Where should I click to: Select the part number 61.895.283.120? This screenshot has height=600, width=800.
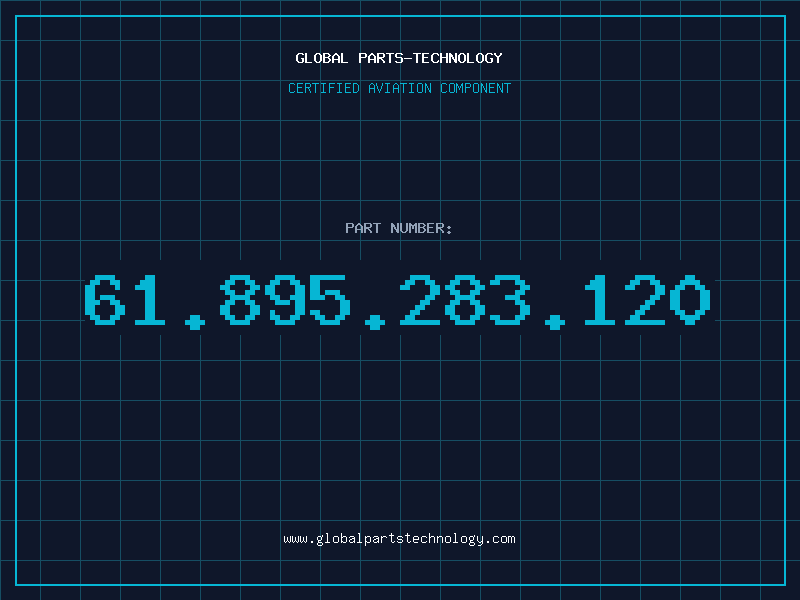tap(397, 302)
